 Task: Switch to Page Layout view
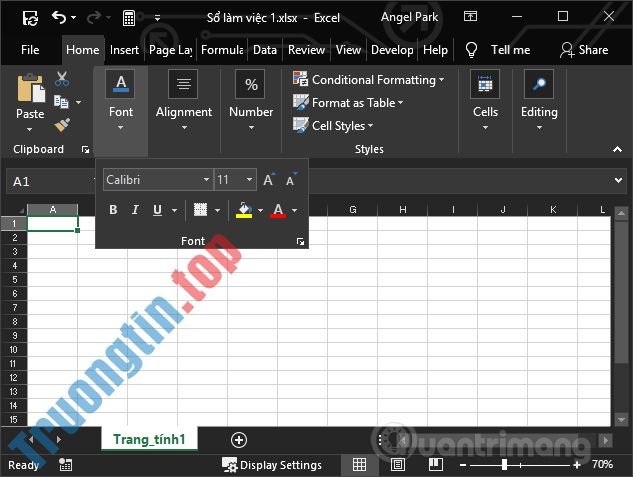(x=398, y=464)
